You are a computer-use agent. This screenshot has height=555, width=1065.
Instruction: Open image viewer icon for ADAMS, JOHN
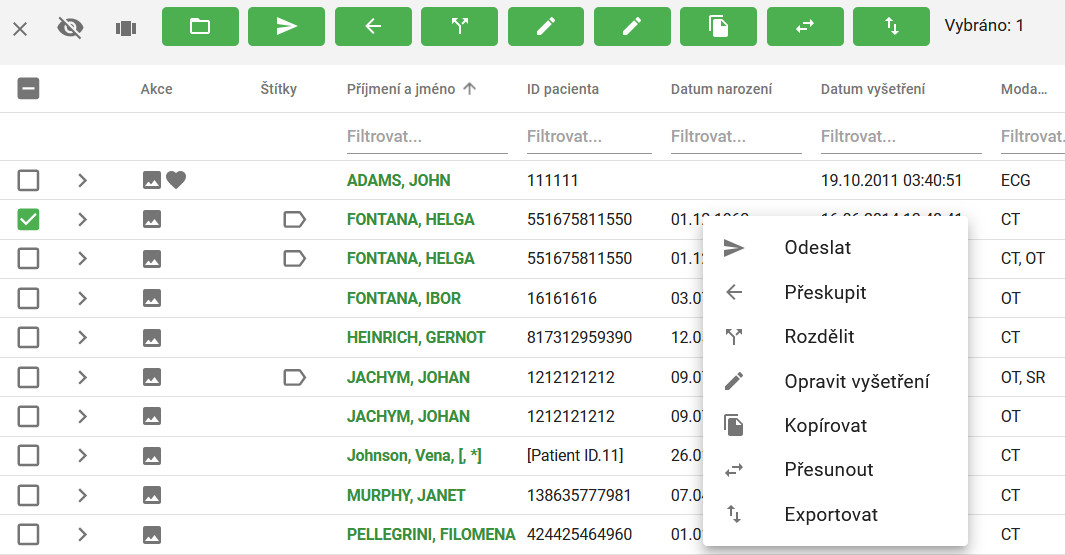coord(152,180)
